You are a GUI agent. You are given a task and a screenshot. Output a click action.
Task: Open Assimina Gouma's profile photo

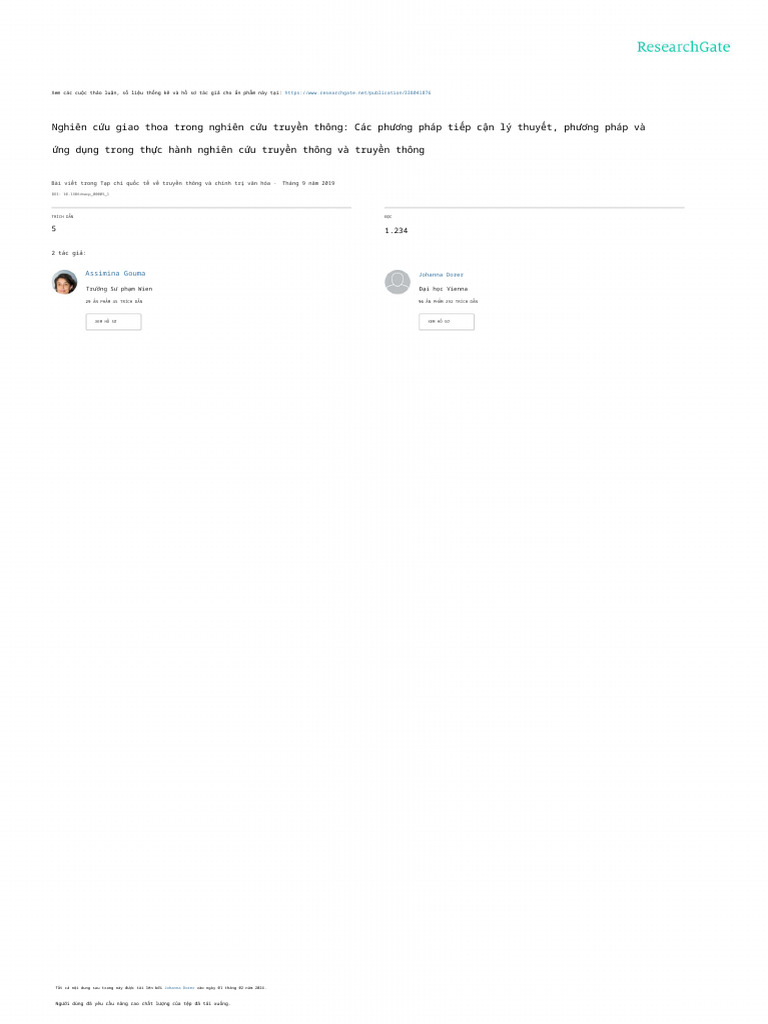[65, 282]
